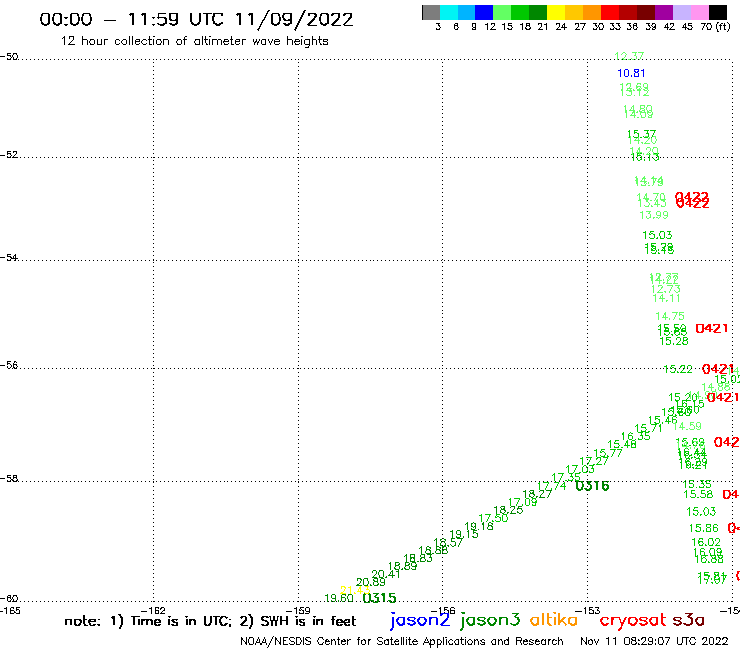
Task: Click the dark blue legend swatch
Action: (484, 12)
